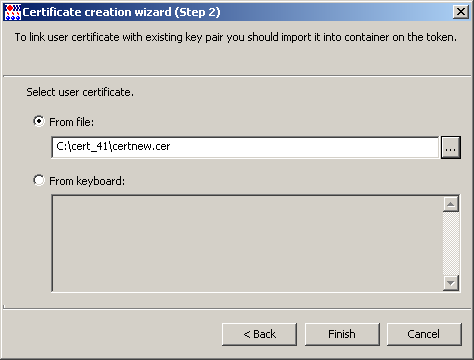This screenshot has height=360, width=474.
Task: Close the wizard window with X button
Action: pos(461,12)
